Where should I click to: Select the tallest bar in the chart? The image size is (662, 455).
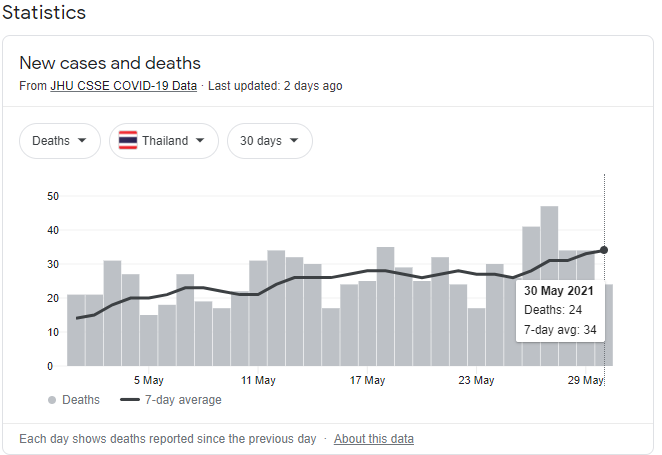[549, 285]
